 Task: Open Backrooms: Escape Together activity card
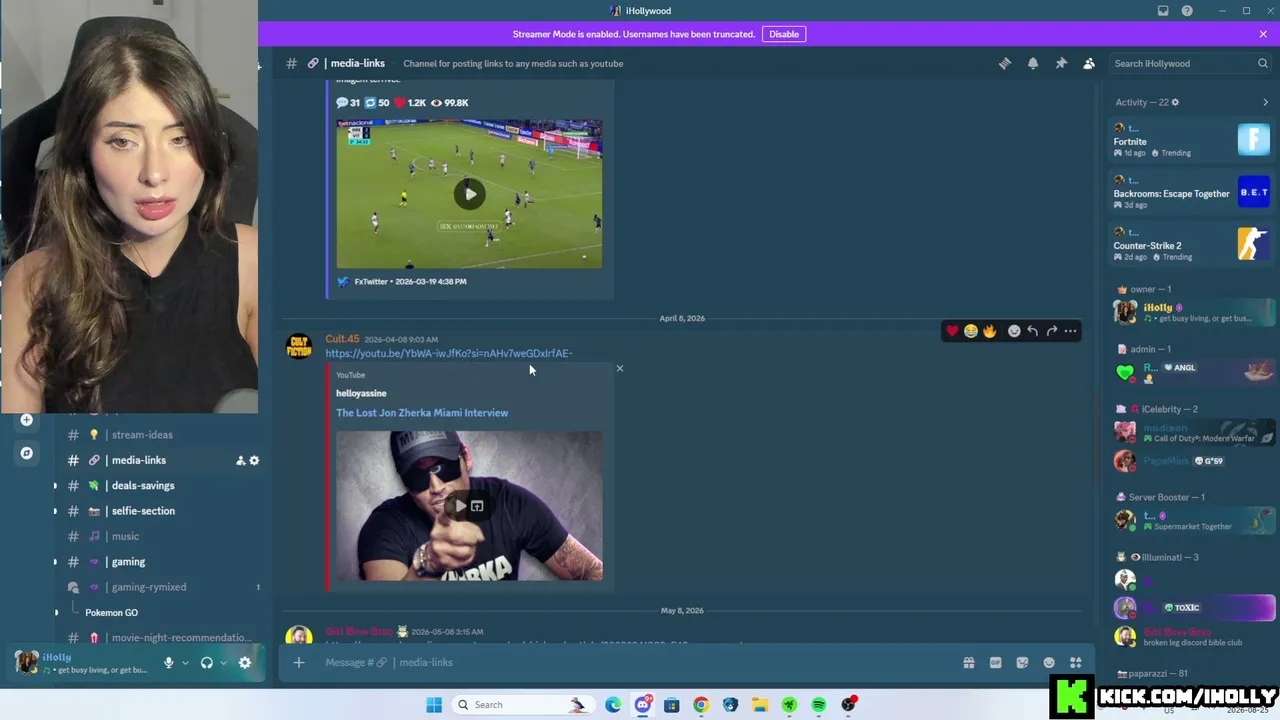pos(1191,193)
